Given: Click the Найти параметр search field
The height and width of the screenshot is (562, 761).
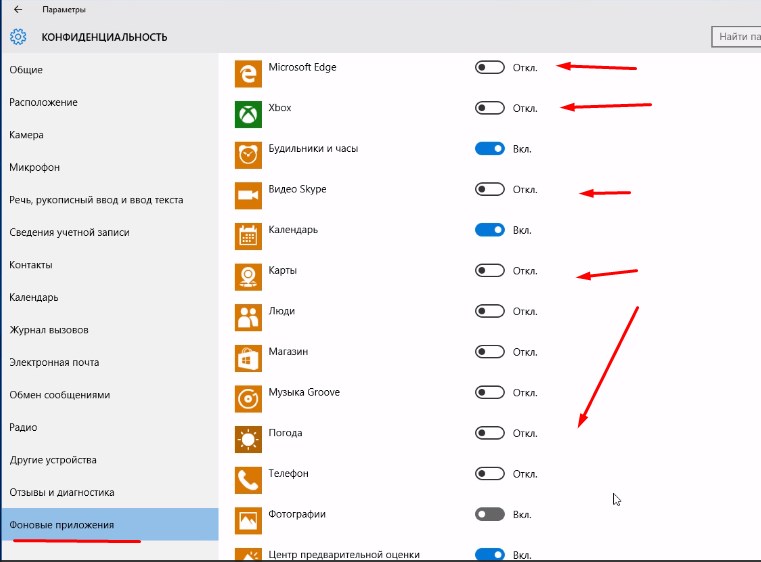Looking at the screenshot, I should (736, 36).
